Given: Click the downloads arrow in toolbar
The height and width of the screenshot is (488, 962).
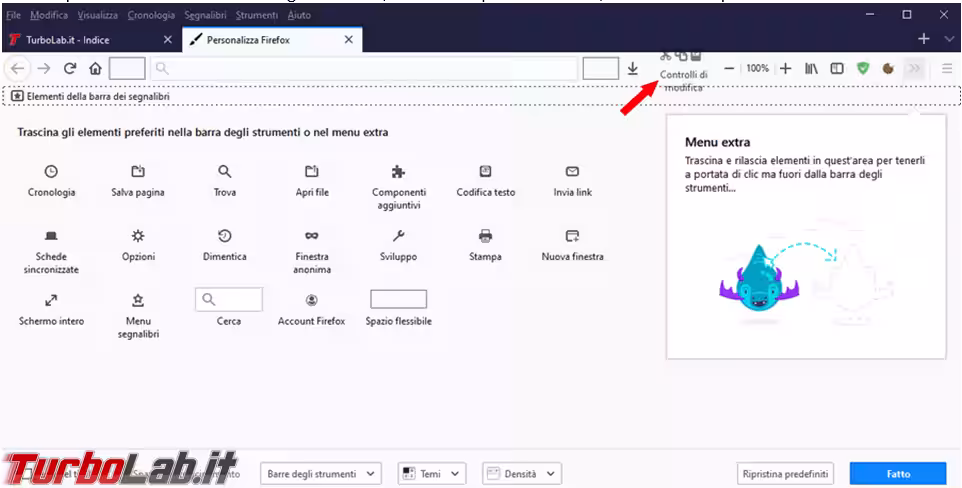Looking at the screenshot, I should click(x=632, y=69).
